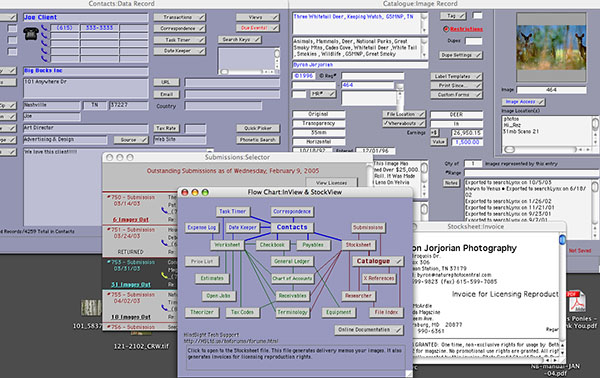Screen dimensions: 600x378
Task: Click the yellow phone icon in submission 753
Action: point(164,275)
